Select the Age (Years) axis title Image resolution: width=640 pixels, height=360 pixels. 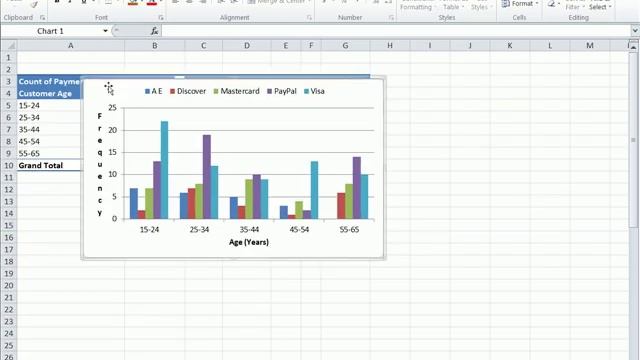[249, 242]
